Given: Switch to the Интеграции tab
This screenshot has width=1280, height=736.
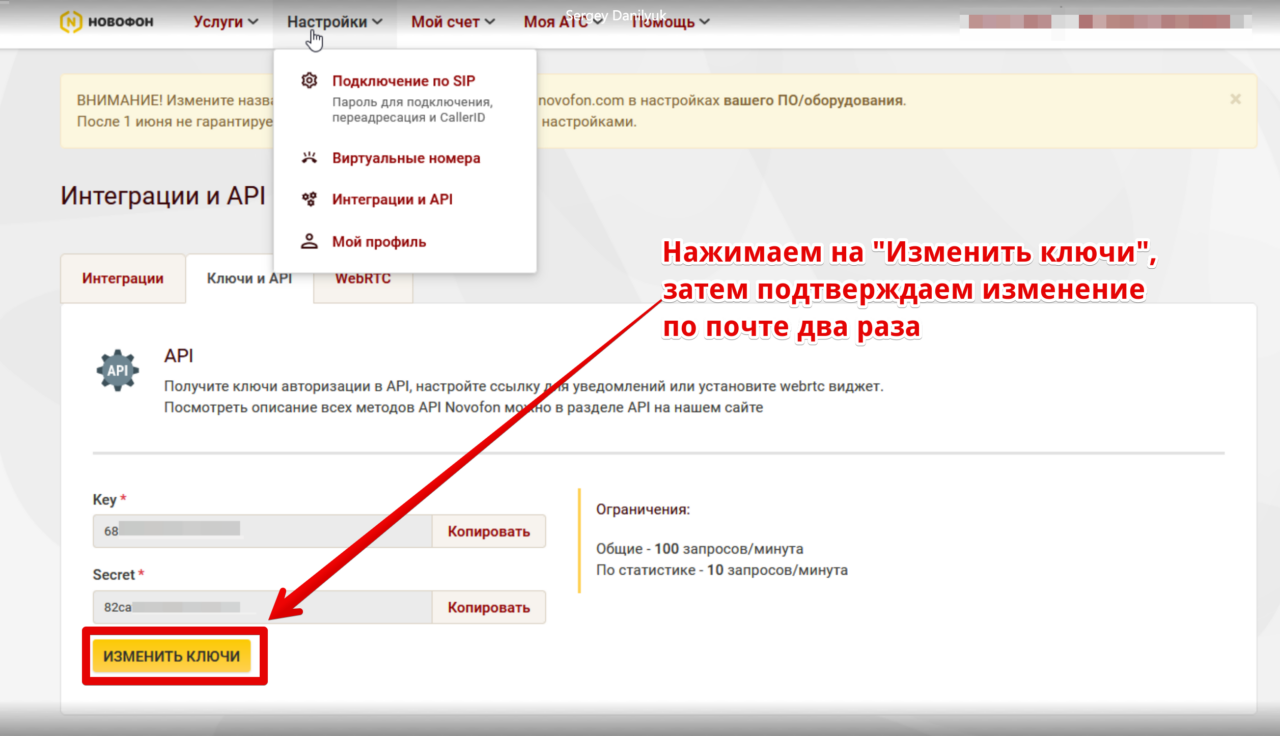Looking at the screenshot, I should point(123,279).
